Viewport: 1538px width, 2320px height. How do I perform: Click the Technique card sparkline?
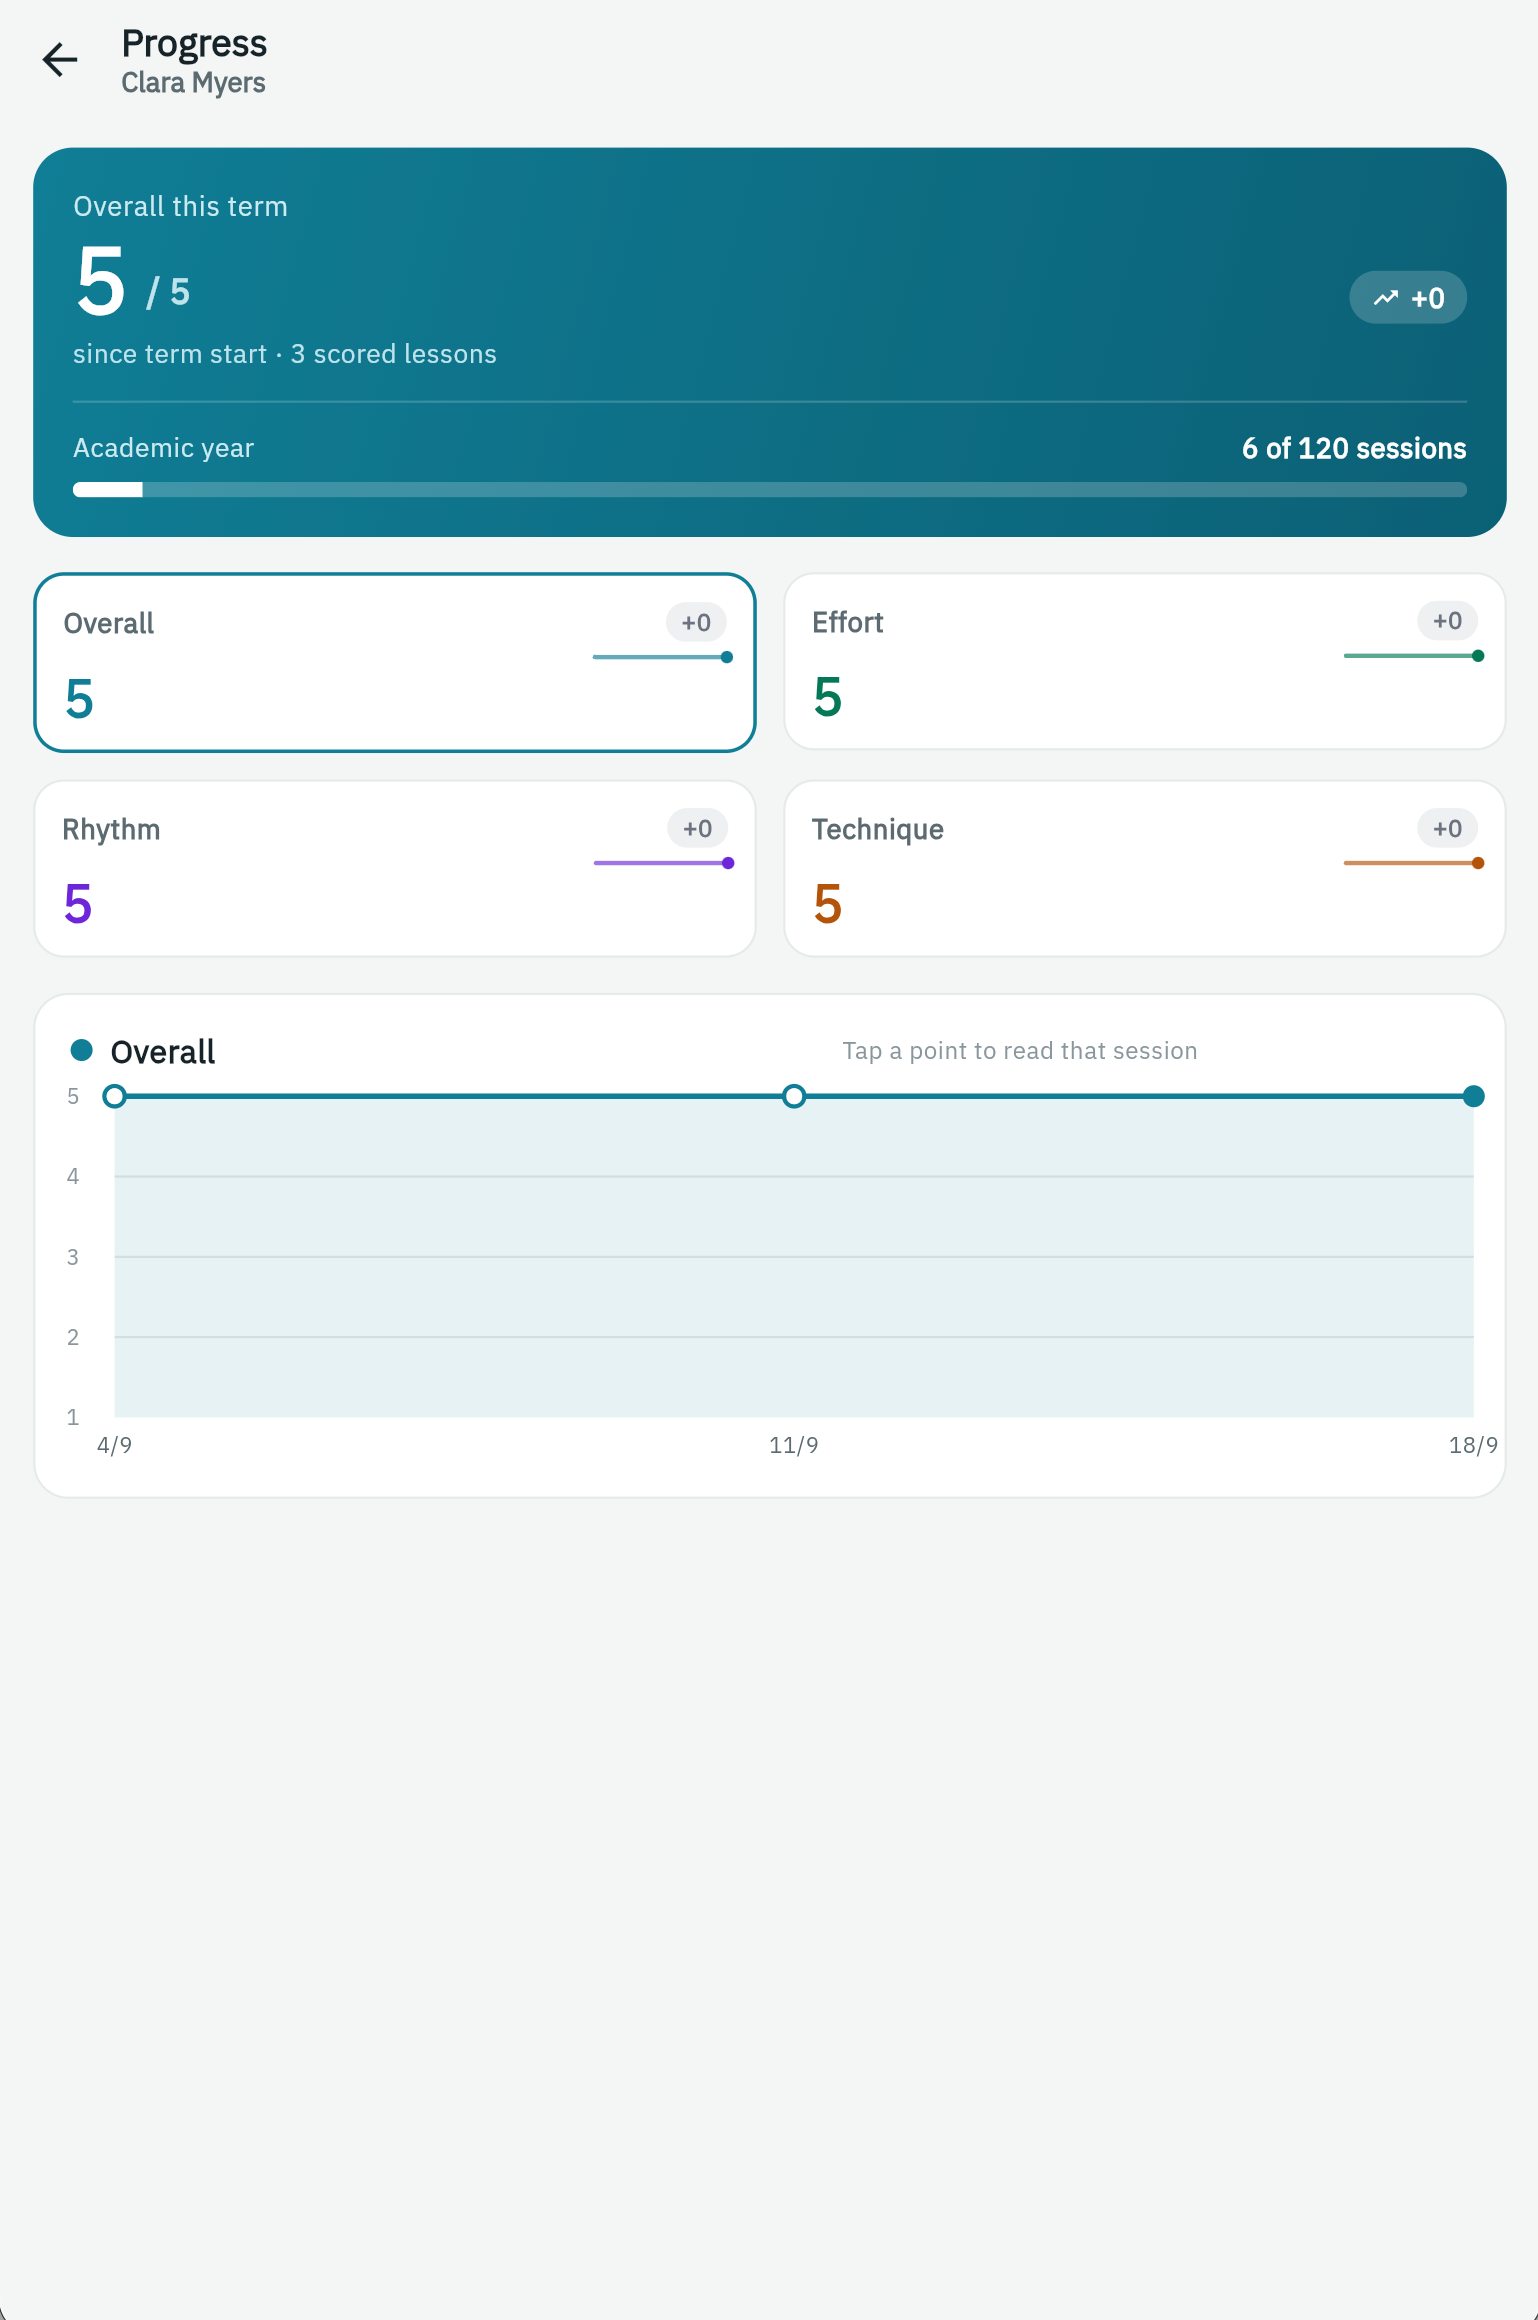1414,863
